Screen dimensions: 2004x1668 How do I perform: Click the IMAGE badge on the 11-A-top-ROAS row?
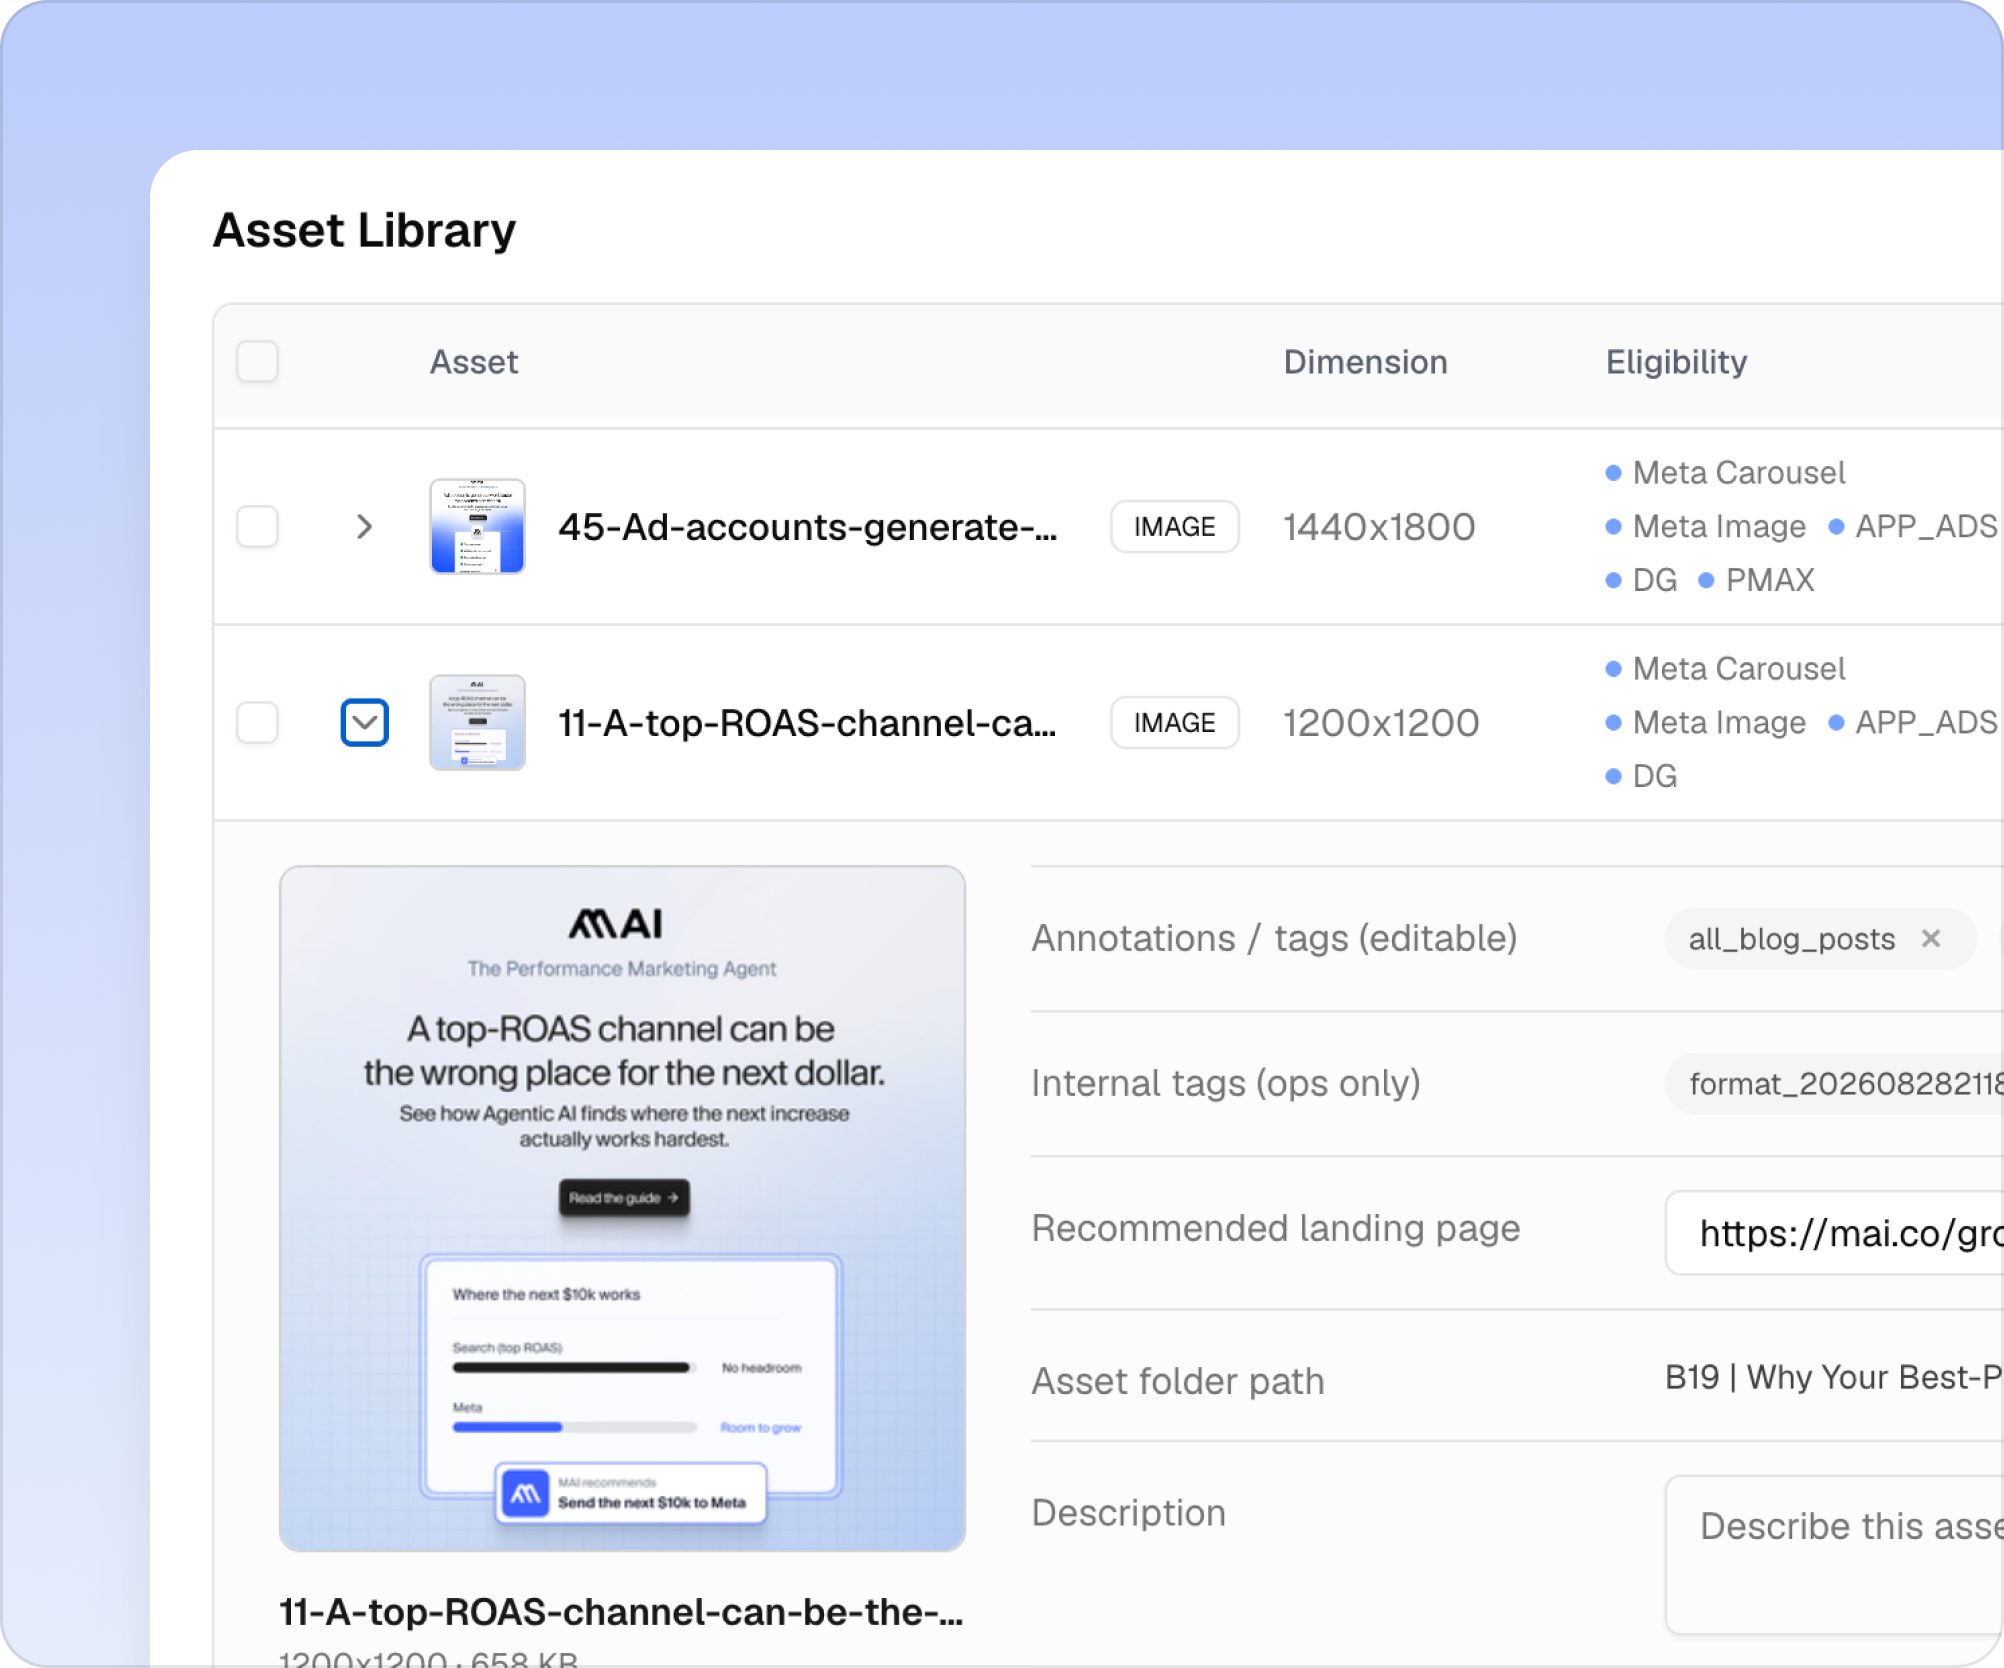pos(1175,722)
